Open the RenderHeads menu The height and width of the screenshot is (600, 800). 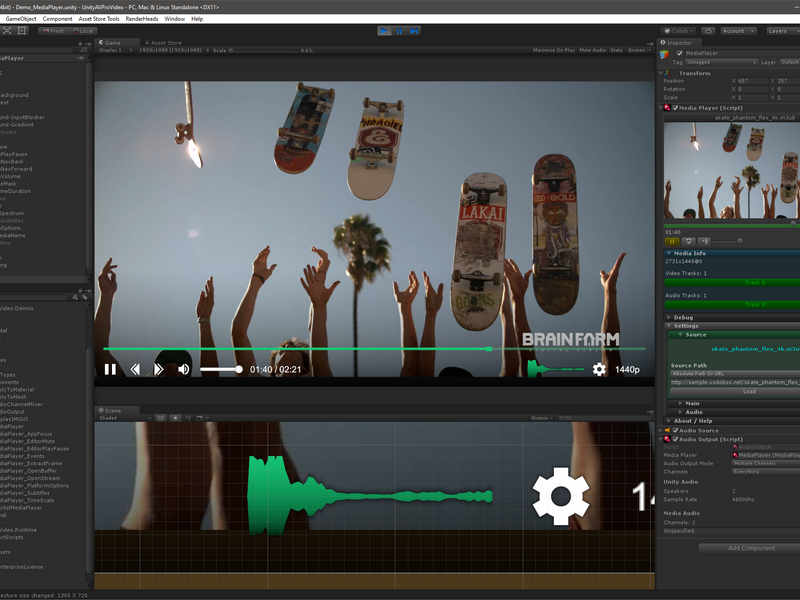[x=142, y=19]
